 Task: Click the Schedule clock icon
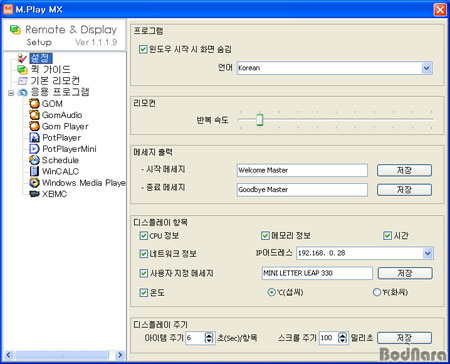coord(34,160)
